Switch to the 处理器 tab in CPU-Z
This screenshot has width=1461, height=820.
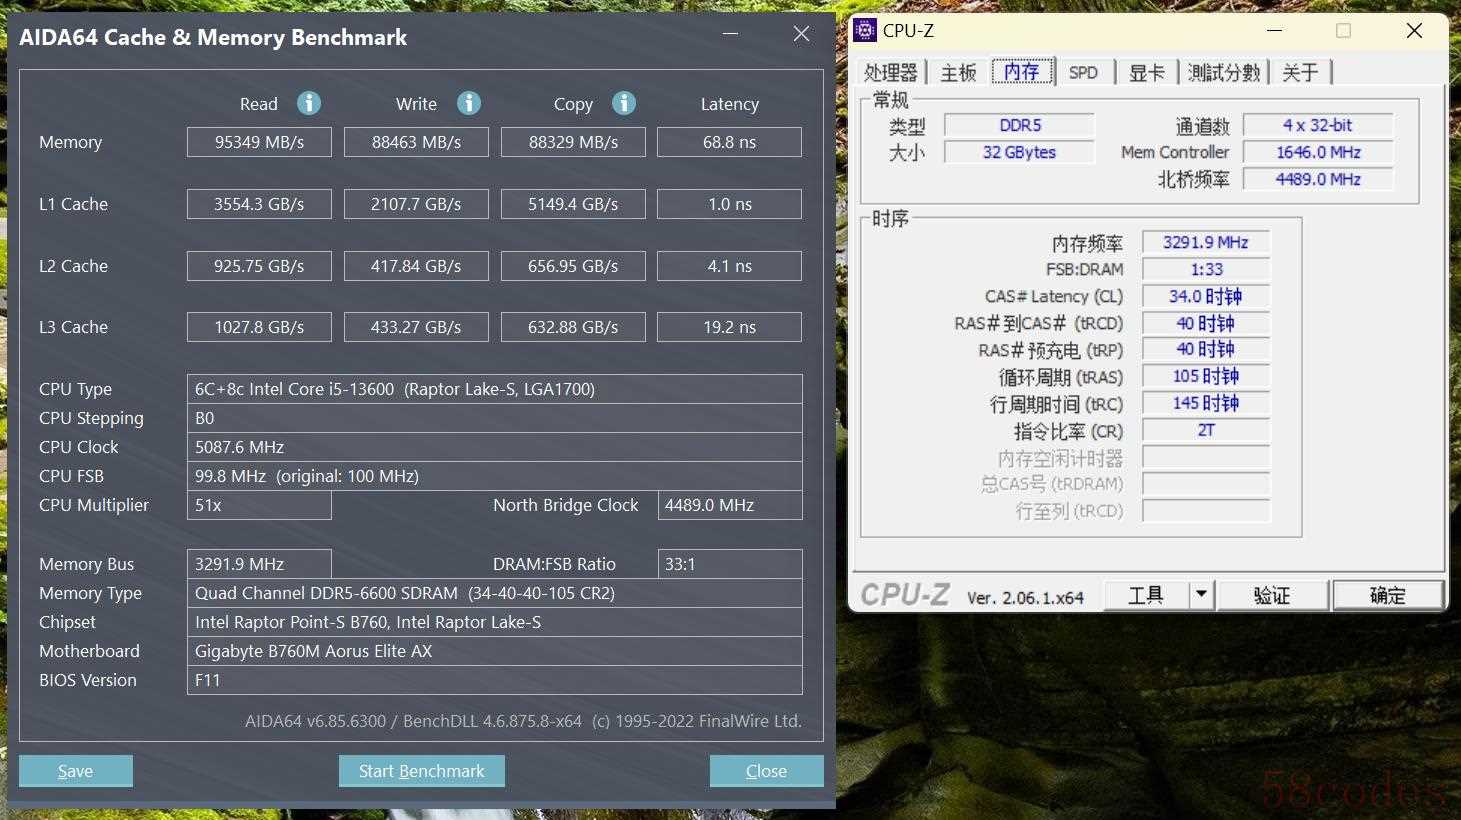pyautogui.click(x=890, y=73)
